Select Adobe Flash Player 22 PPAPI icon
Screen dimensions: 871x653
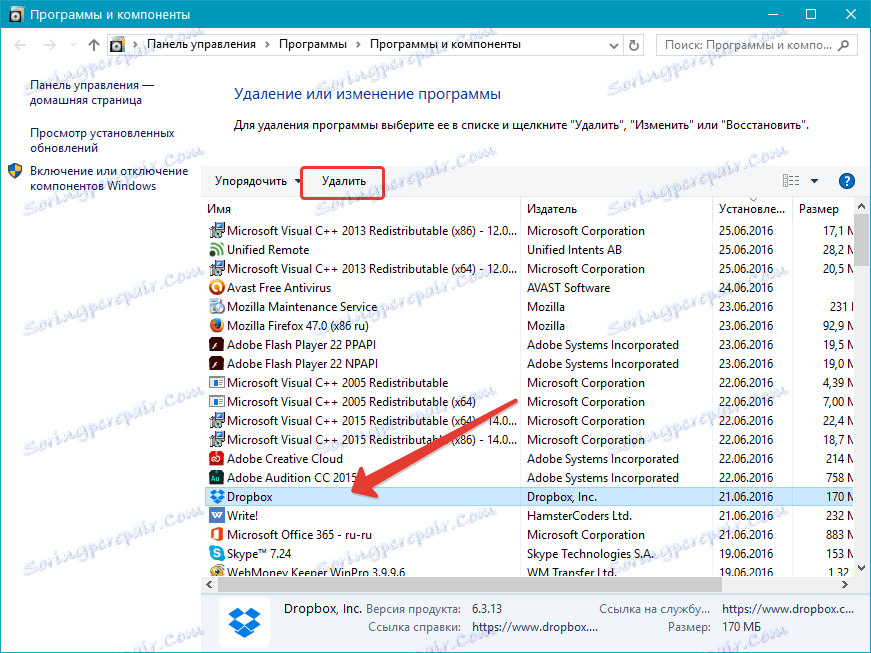click(x=216, y=345)
